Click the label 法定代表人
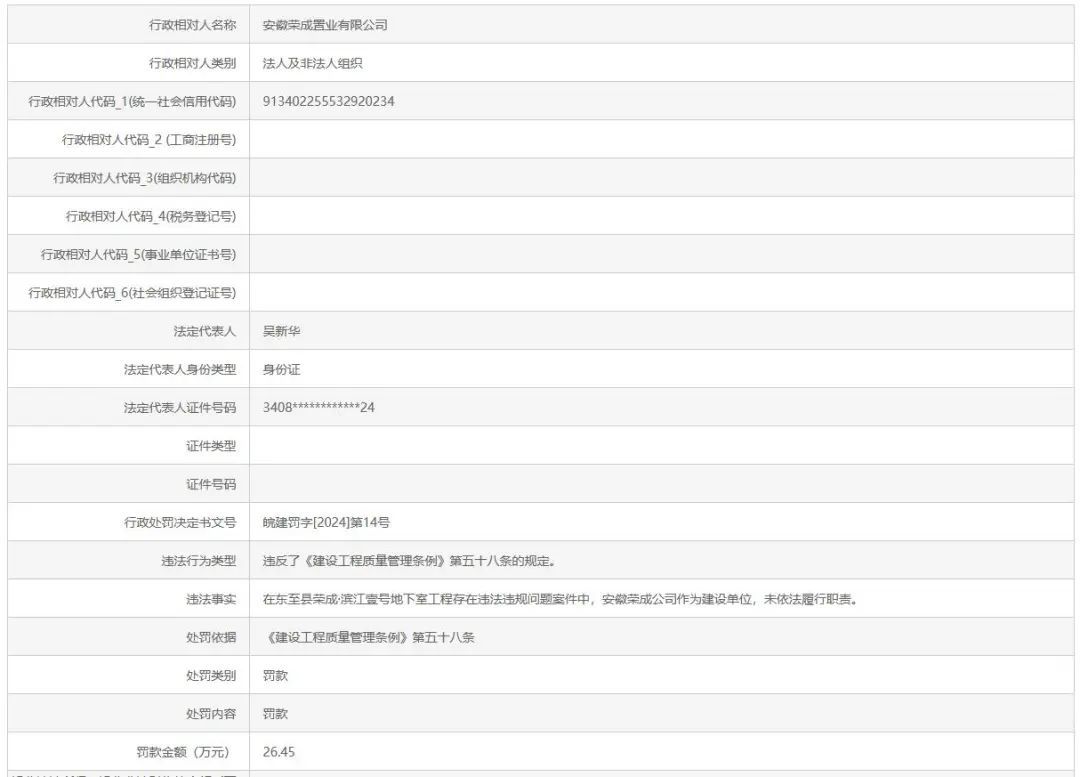This screenshot has width=1080, height=777. [205, 331]
